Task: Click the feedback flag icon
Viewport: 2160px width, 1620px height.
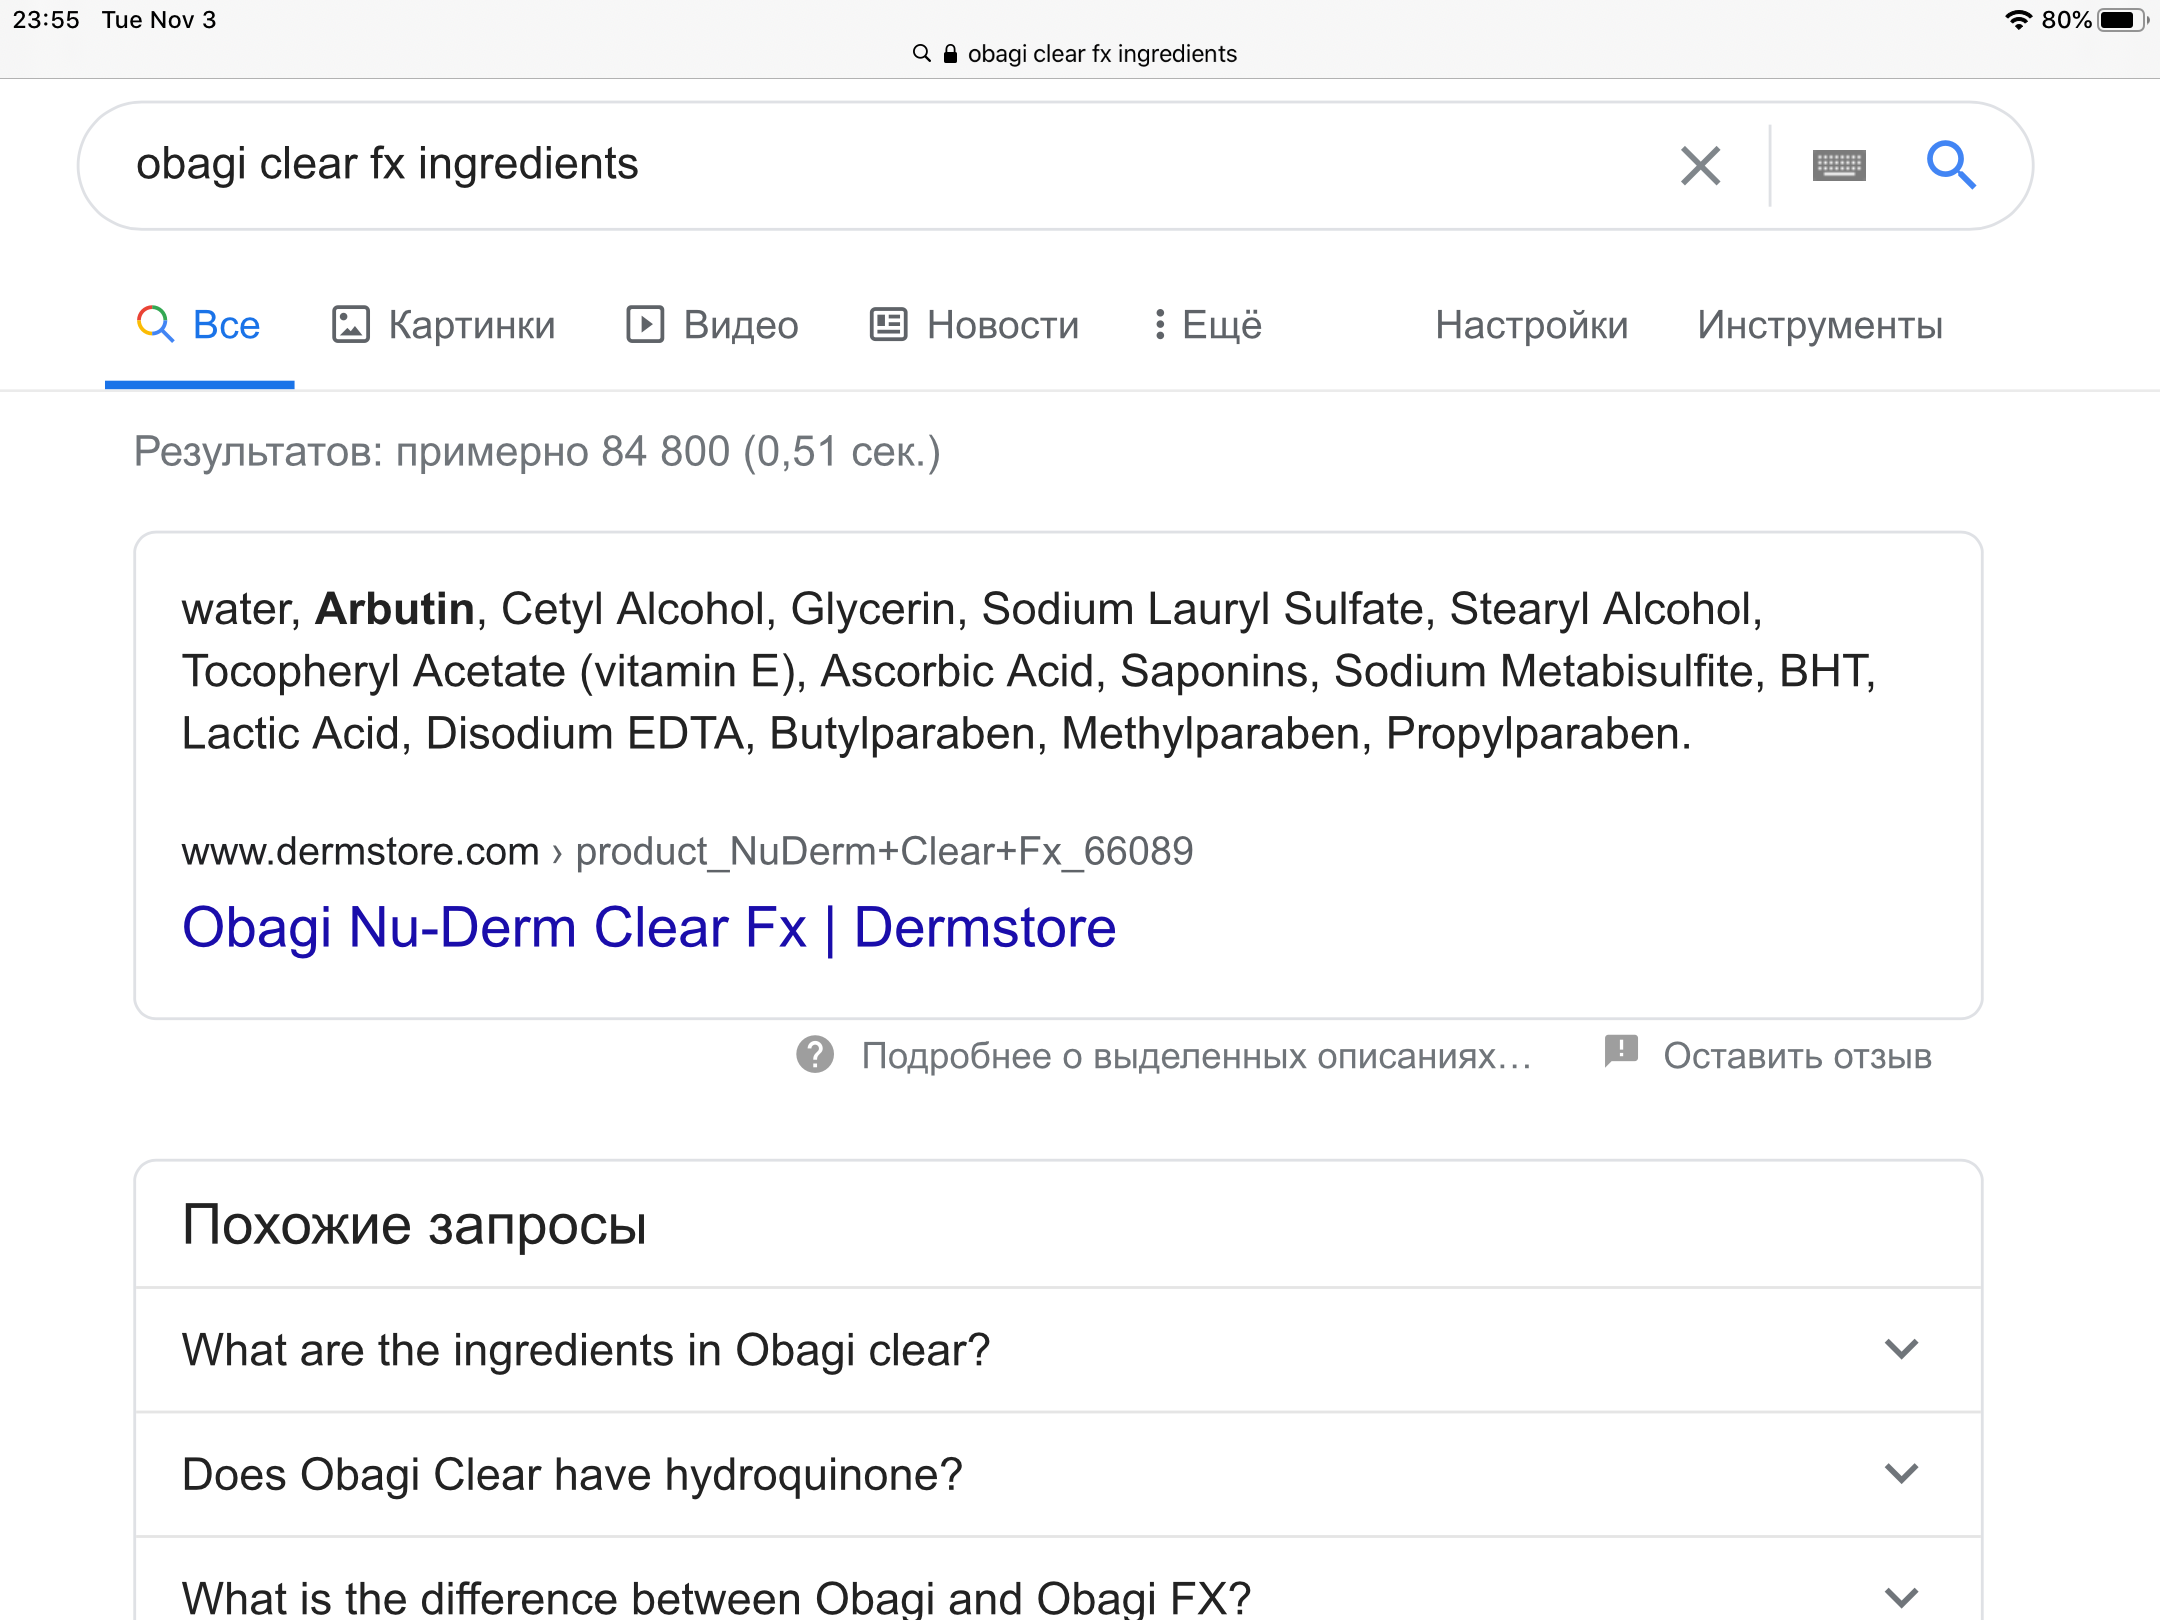Action: point(1620,1051)
